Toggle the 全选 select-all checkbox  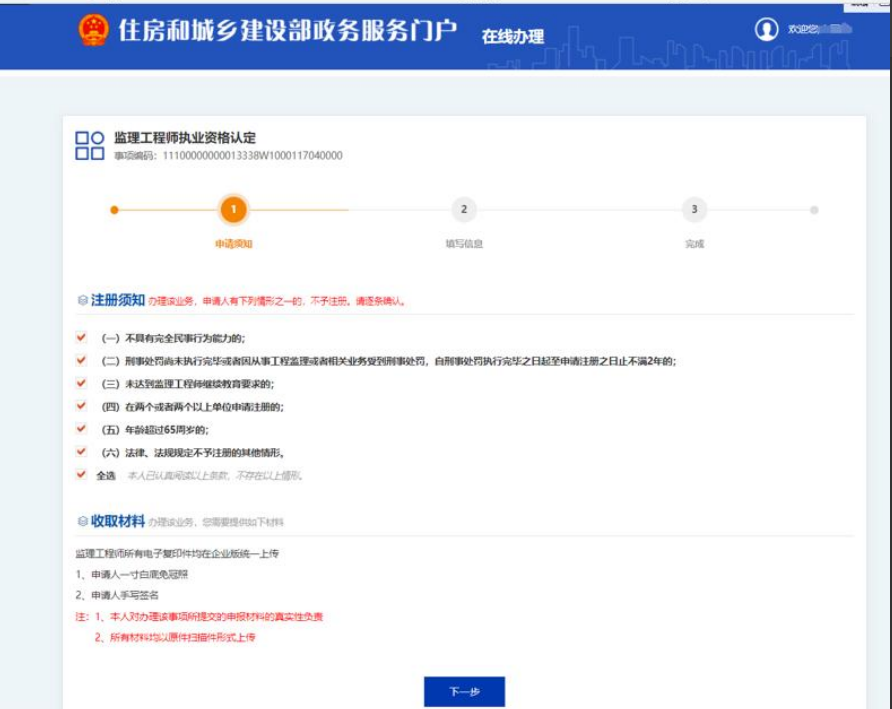[82, 475]
